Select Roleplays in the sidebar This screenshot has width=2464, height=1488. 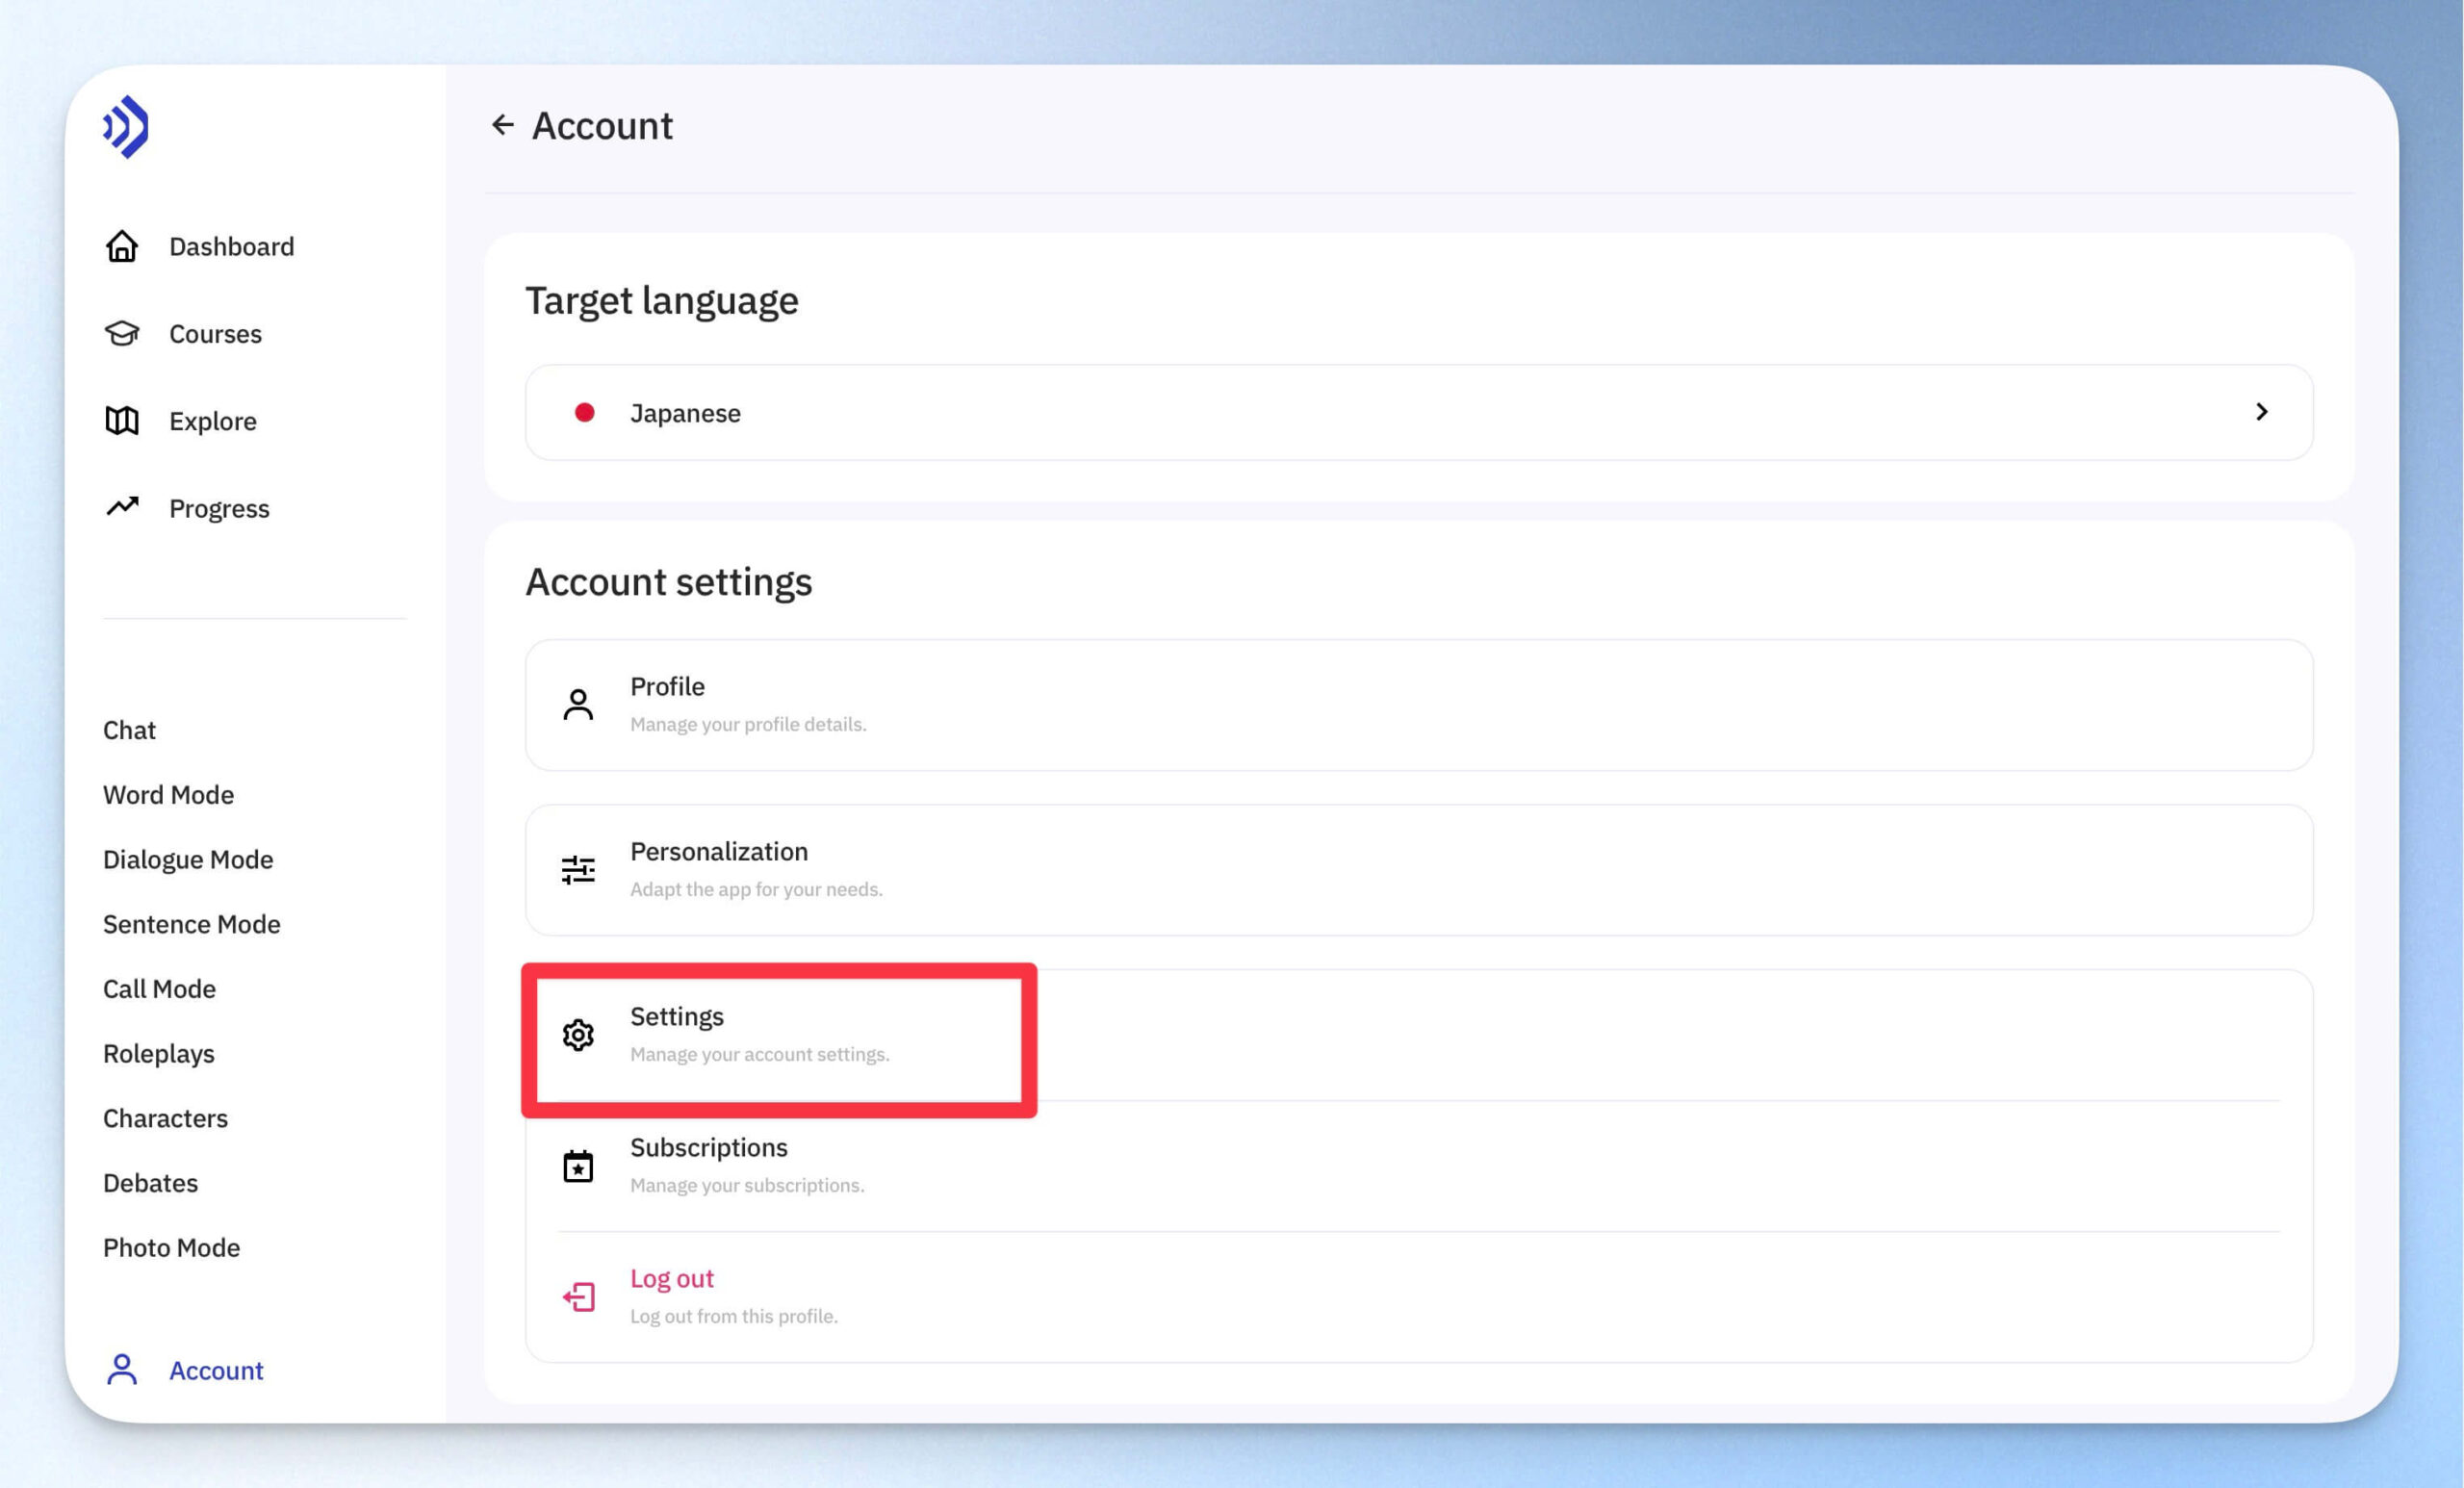159,1054
